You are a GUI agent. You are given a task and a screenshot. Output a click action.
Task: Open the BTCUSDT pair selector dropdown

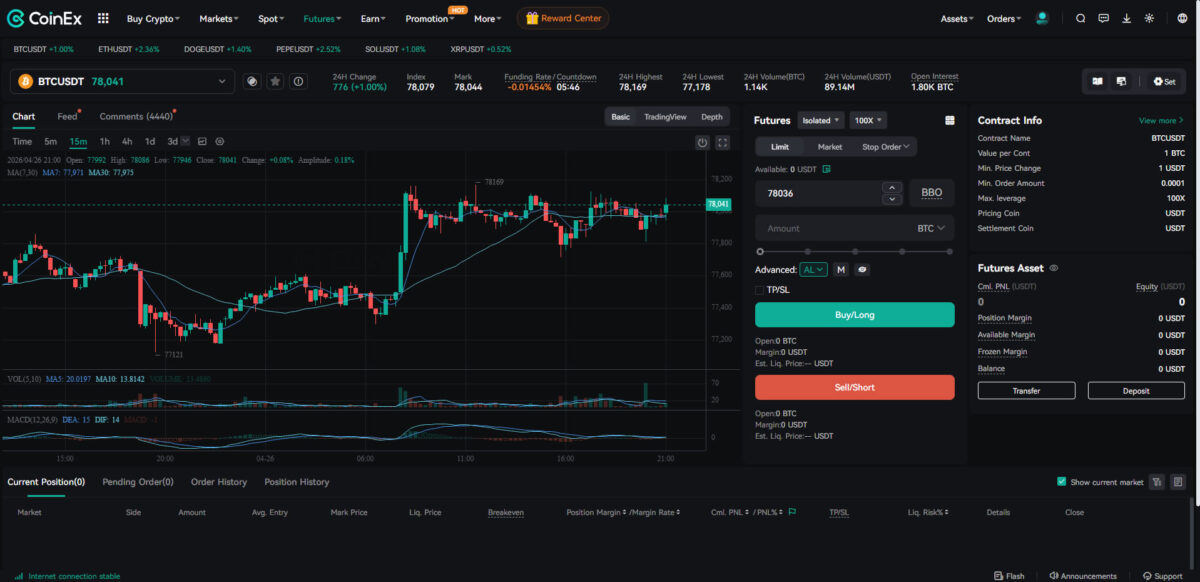click(x=122, y=81)
